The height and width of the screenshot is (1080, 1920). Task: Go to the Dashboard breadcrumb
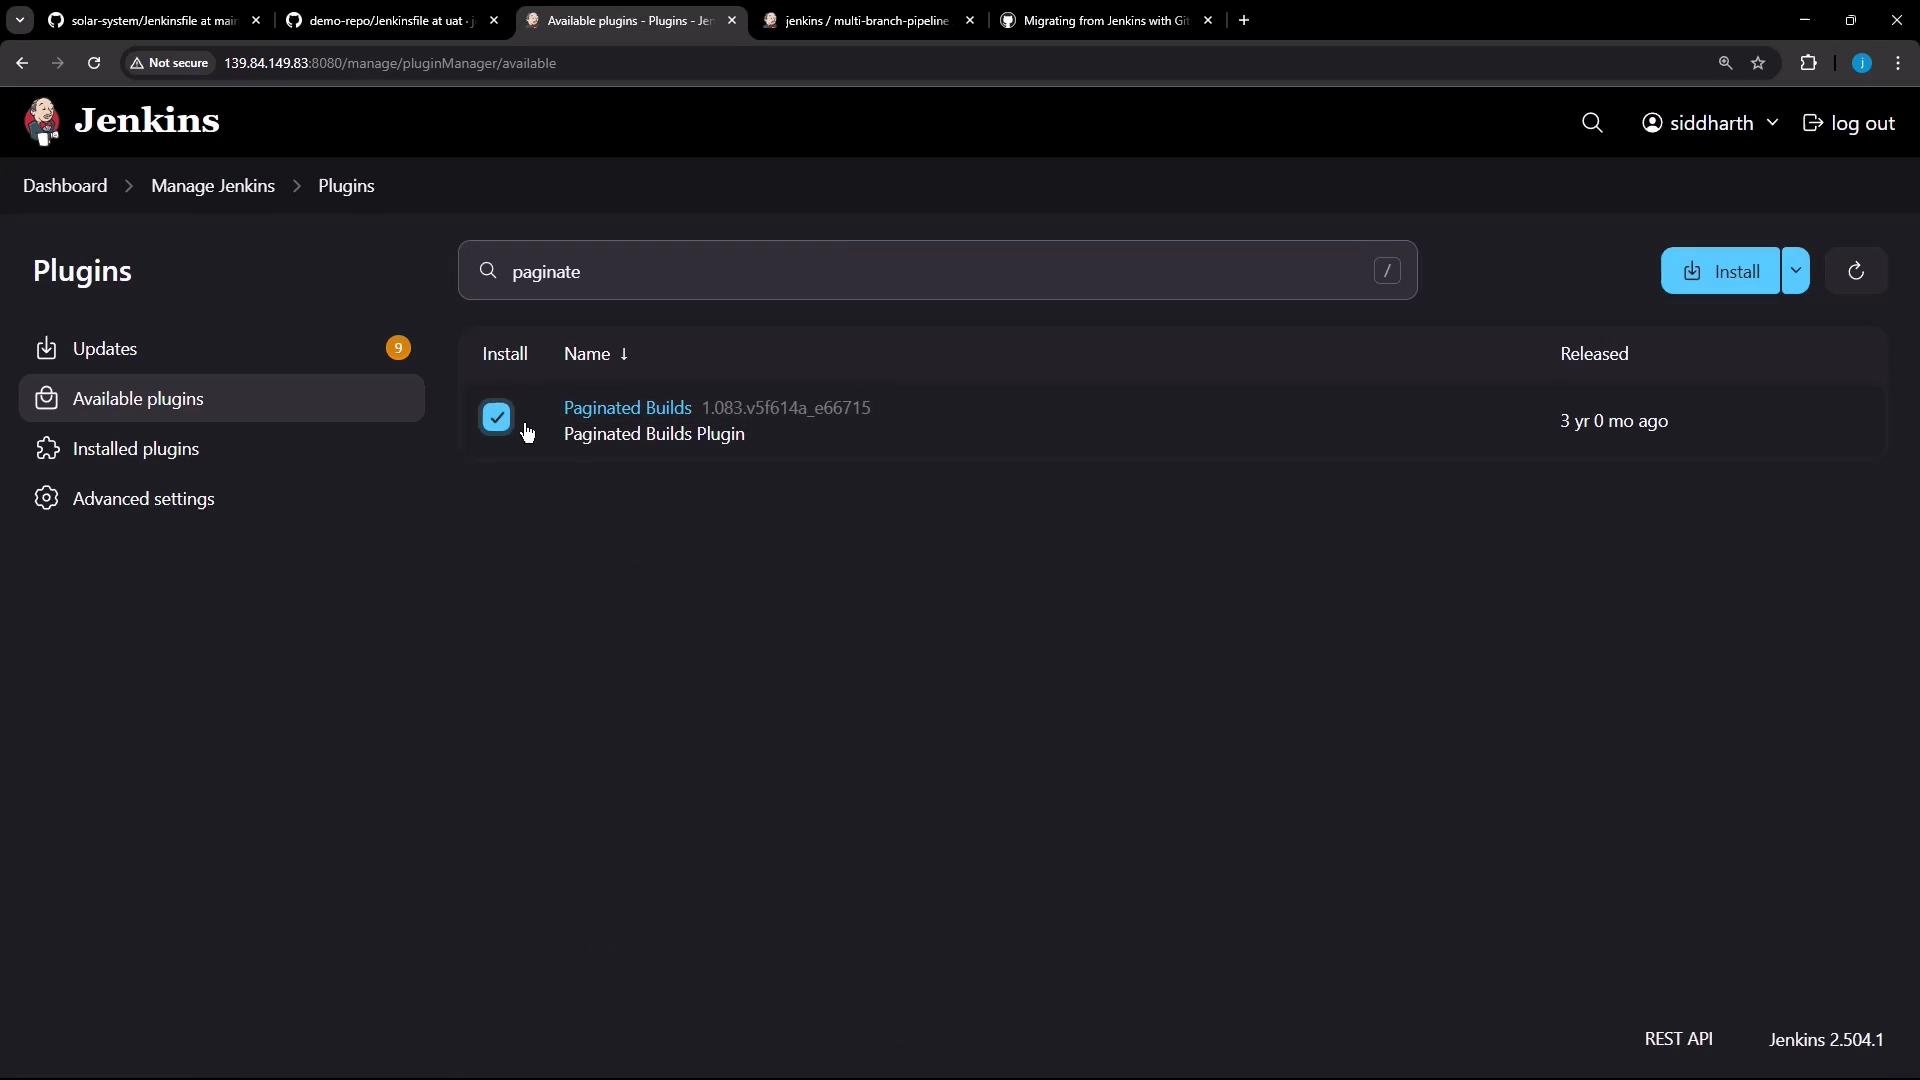click(x=65, y=186)
